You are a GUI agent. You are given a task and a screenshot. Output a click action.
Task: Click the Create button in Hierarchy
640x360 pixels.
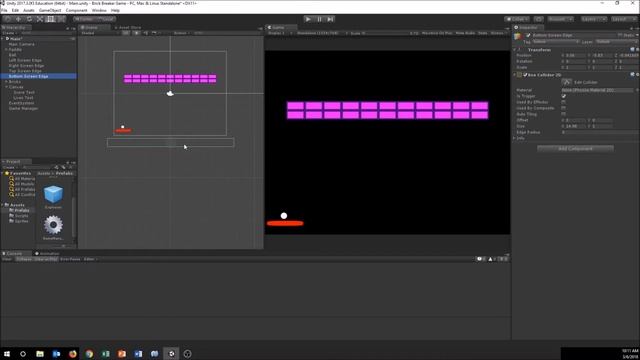[9, 33]
